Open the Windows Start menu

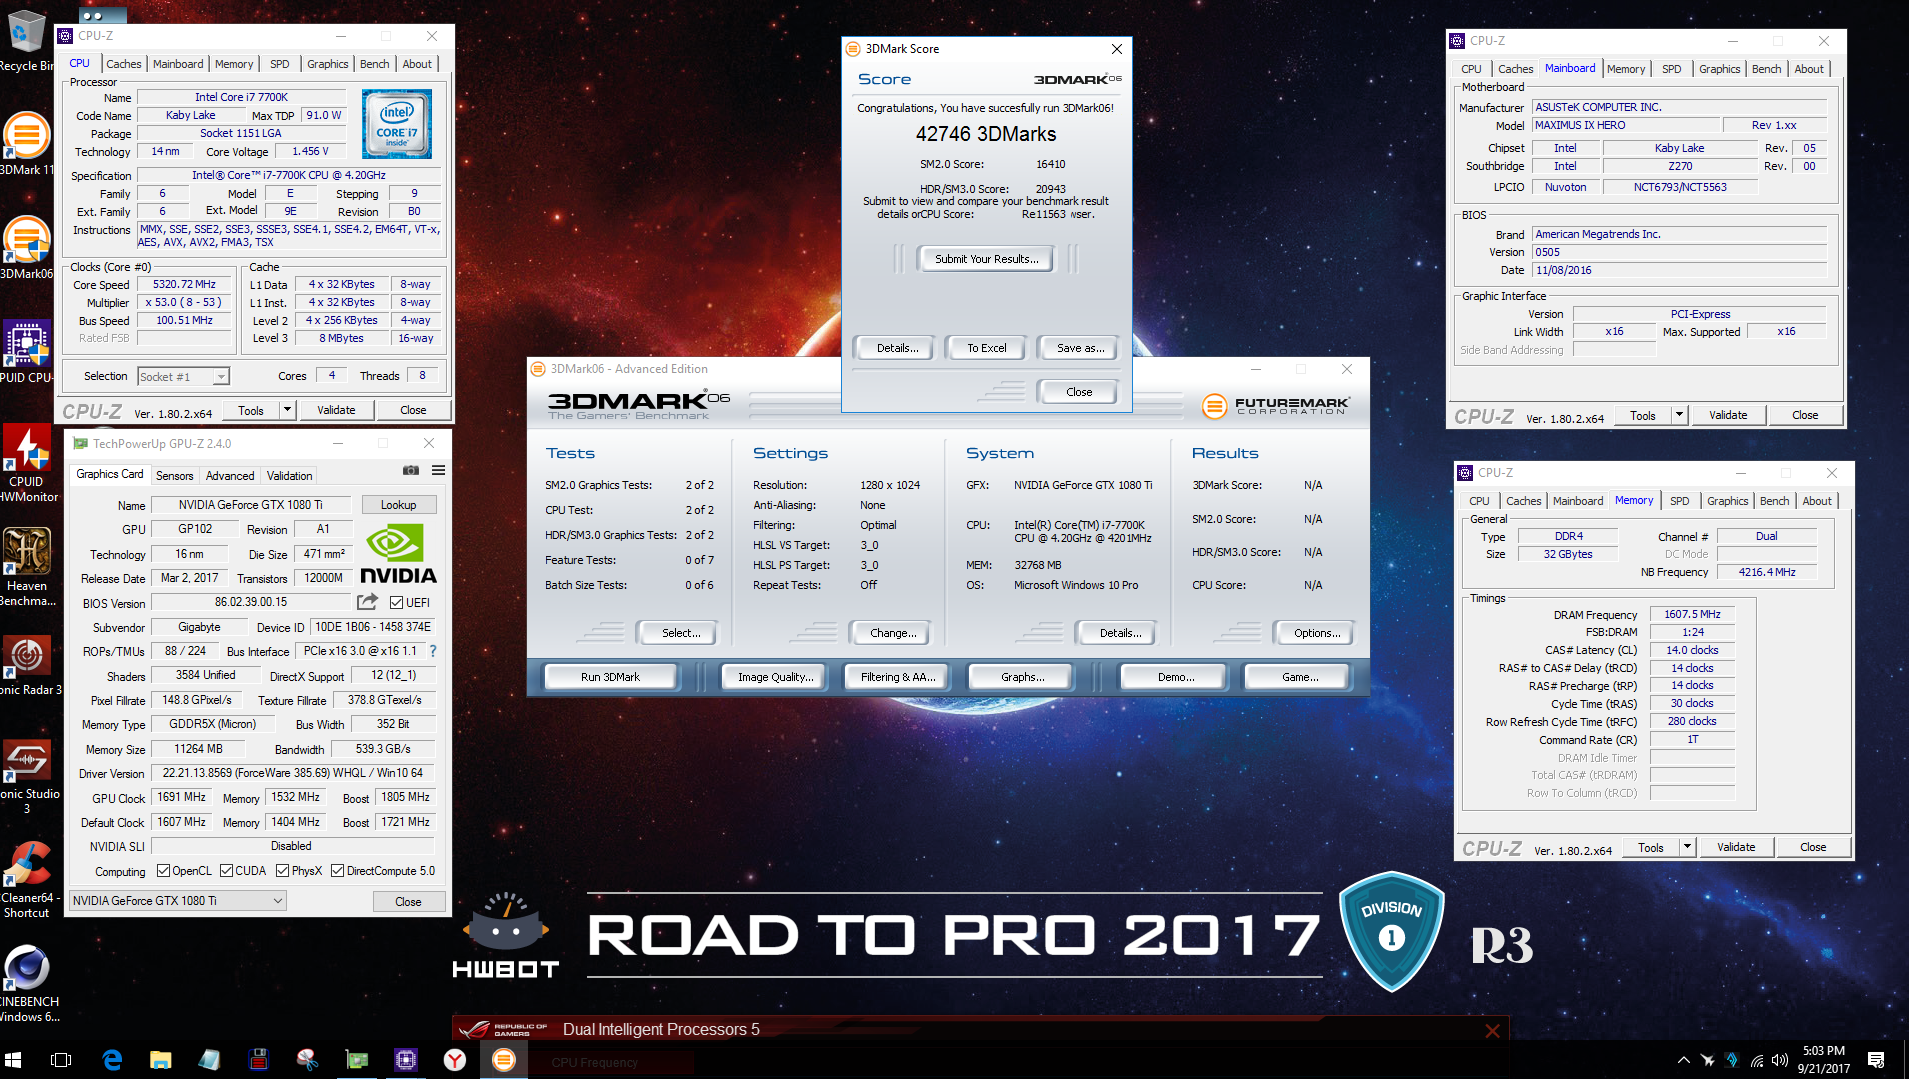[x=13, y=1060]
